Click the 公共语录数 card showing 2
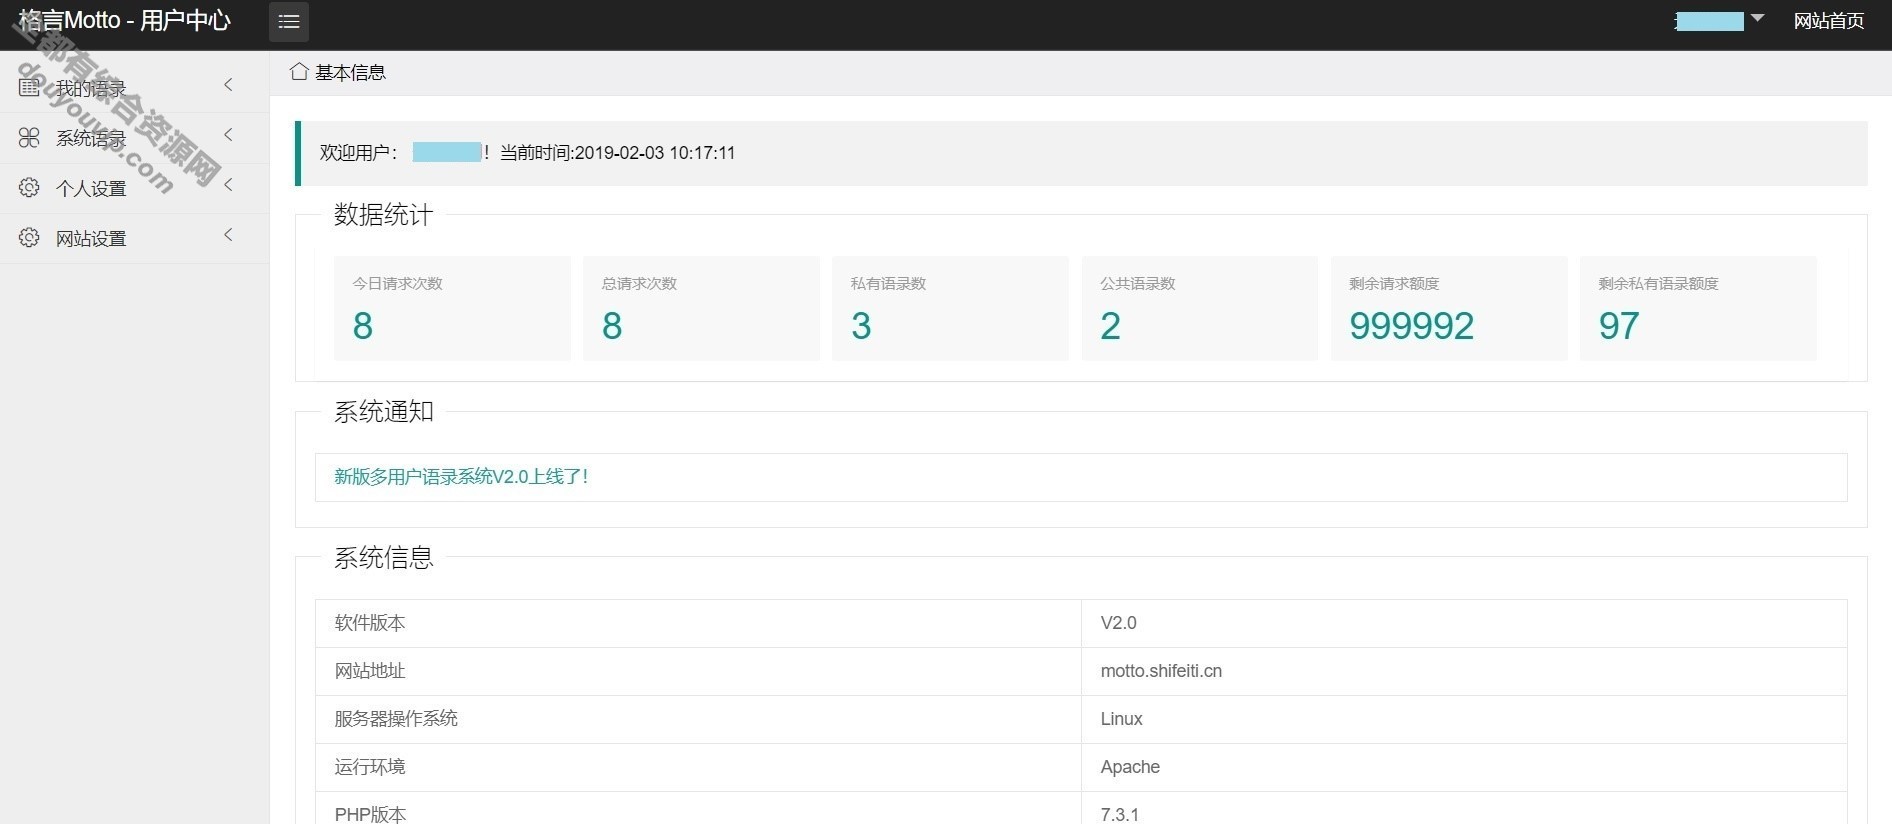The height and width of the screenshot is (824, 1892). coord(1199,308)
